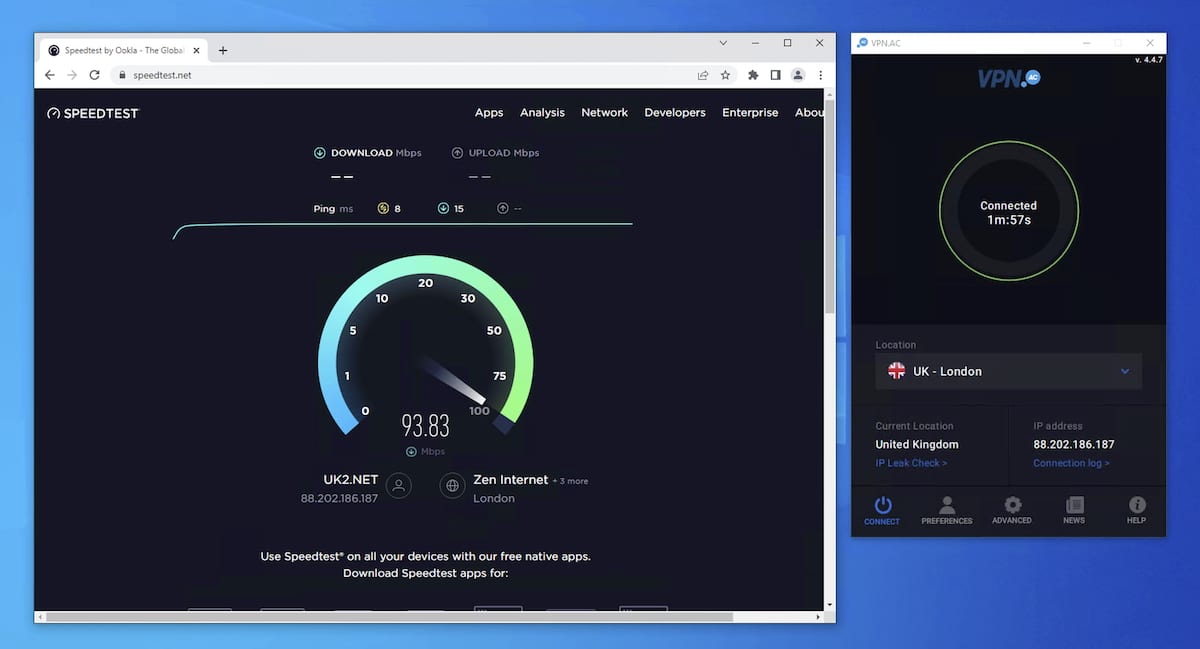Open the Enterprise menu on Speedtest

750,113
